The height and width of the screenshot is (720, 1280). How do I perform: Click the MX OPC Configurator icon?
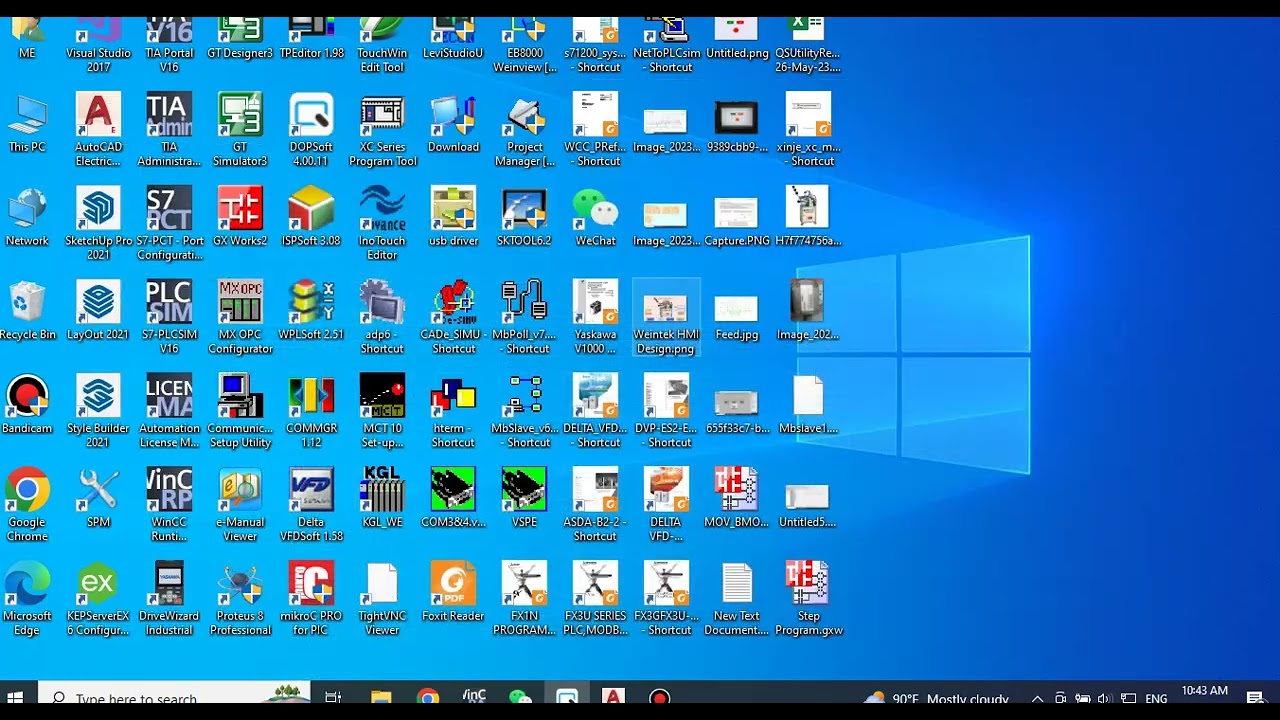pyautogui.click(x=240, y=318)
